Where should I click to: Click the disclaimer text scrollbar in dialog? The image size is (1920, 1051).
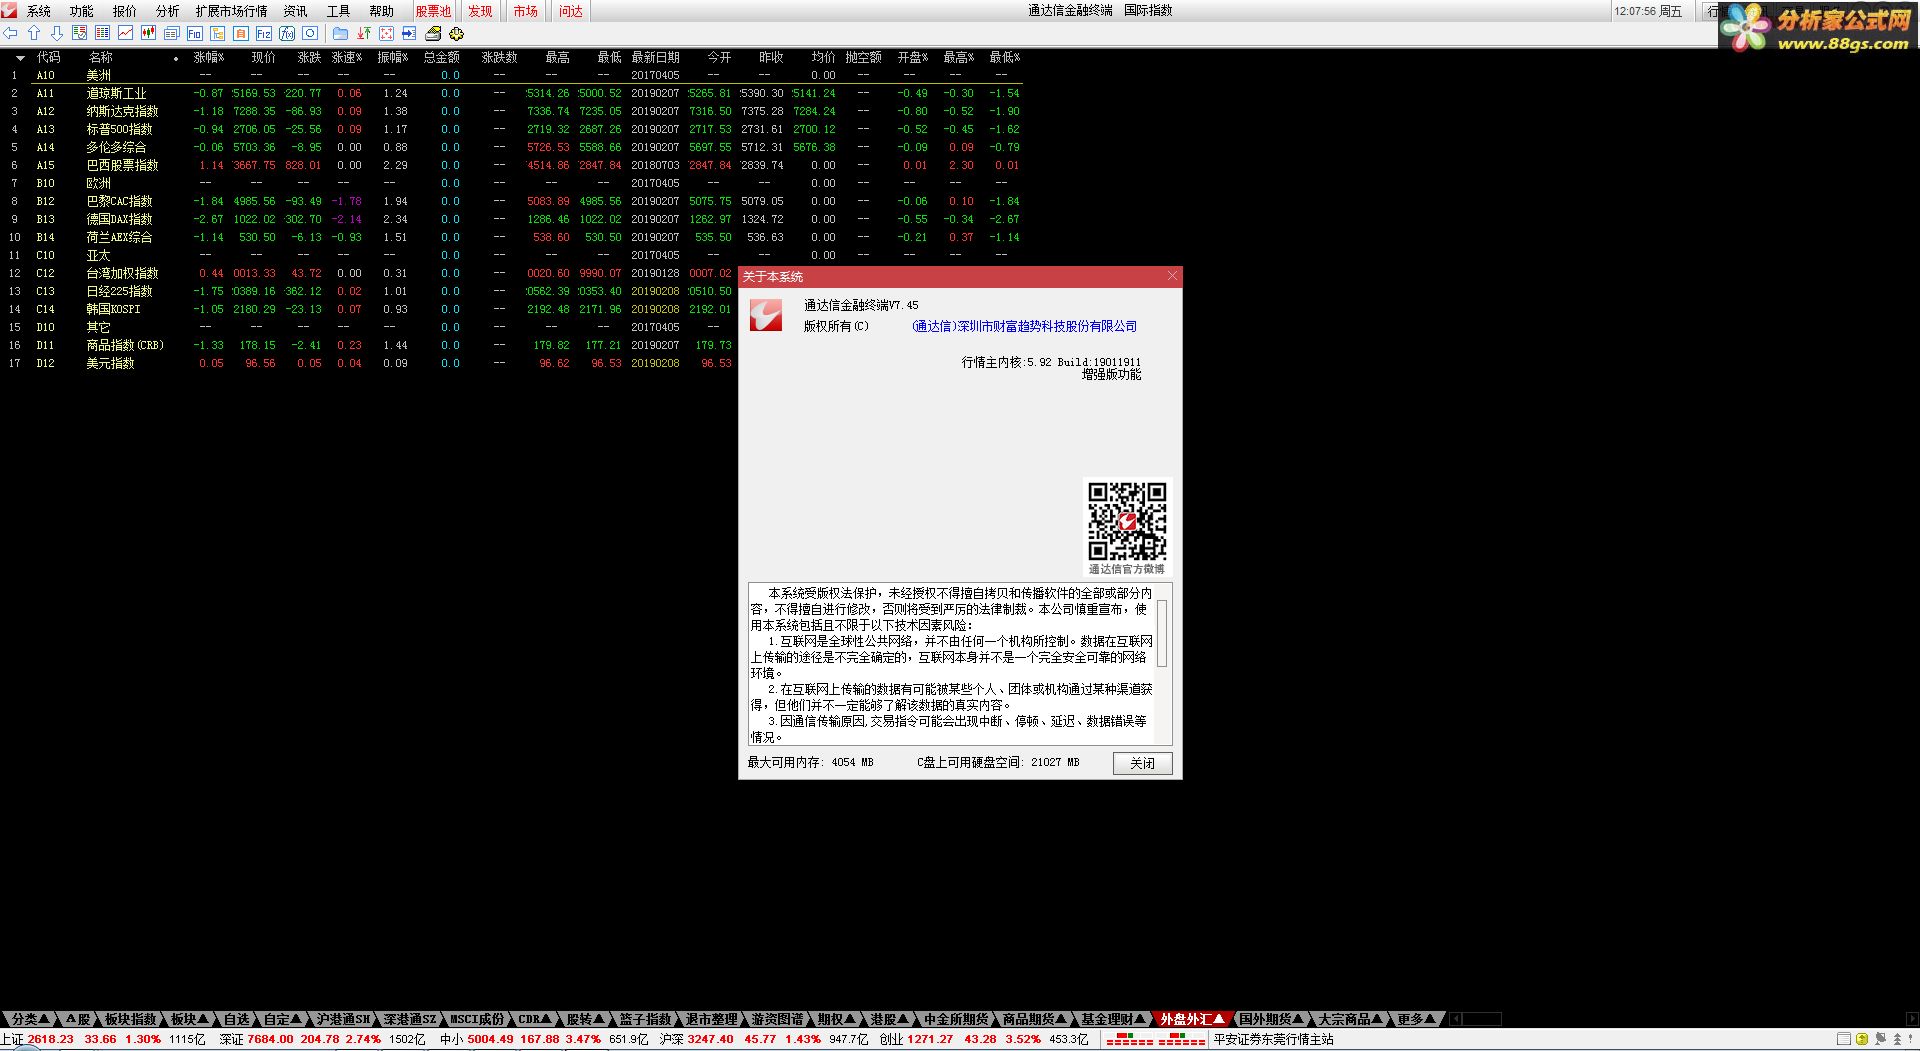click(x=1162, y=633)
